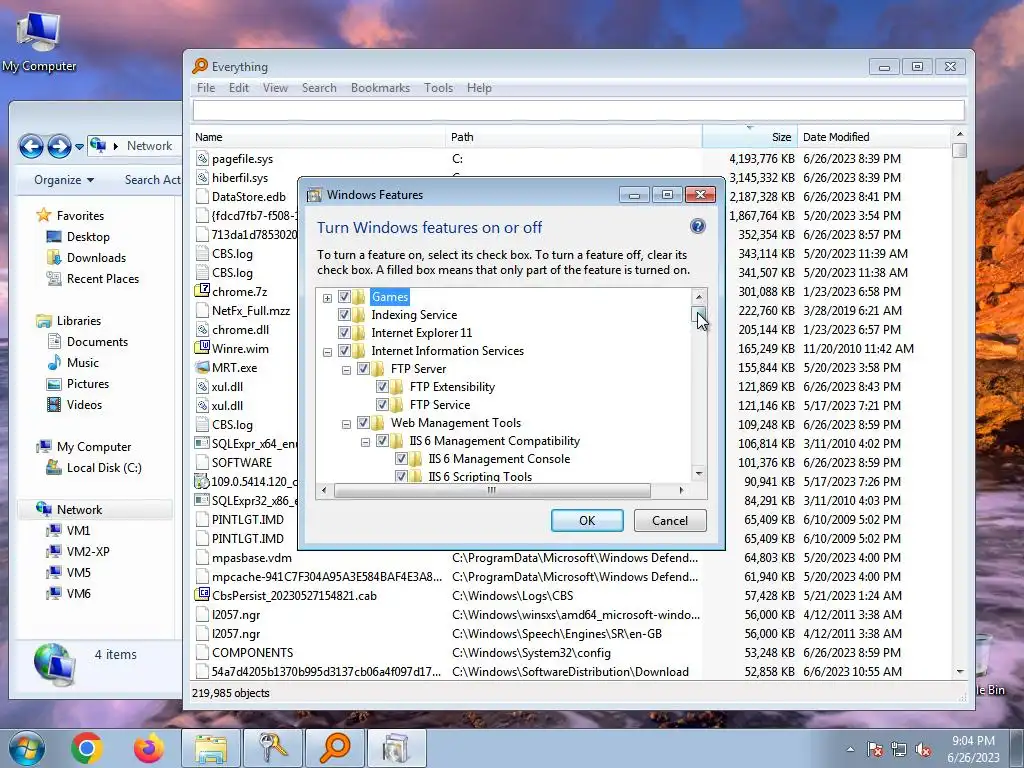Viewport: 1024px width, 768px height.
Task: Uncheck the Indexing Service checkbox
Action: click(344, 315)
